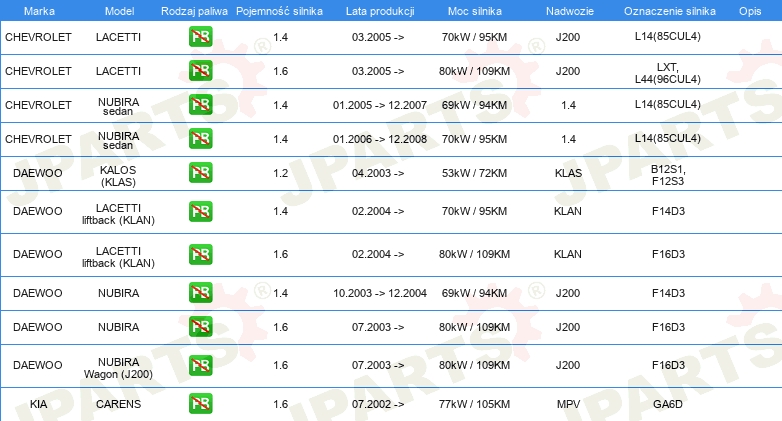This screenshot has width=782, height=421.
Task: Click the Pojemność silnika column header
Action: tap(279, 11)
